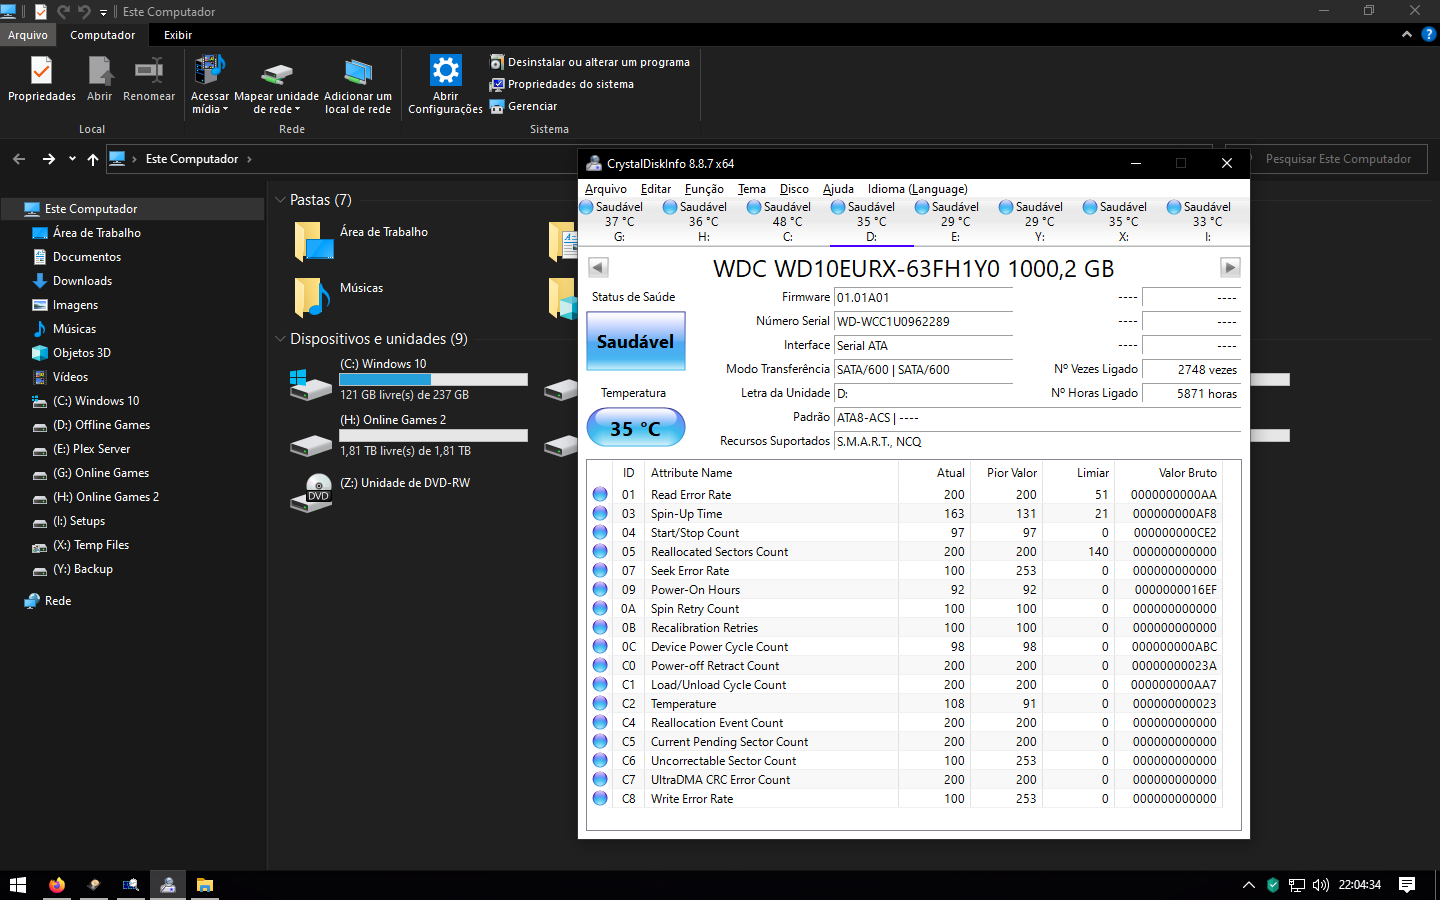Image resolution: width=1440 pixels, height=900 pixels.
Task: Switch to the Exibir ribbon tab
Action: tap(178, 35)
